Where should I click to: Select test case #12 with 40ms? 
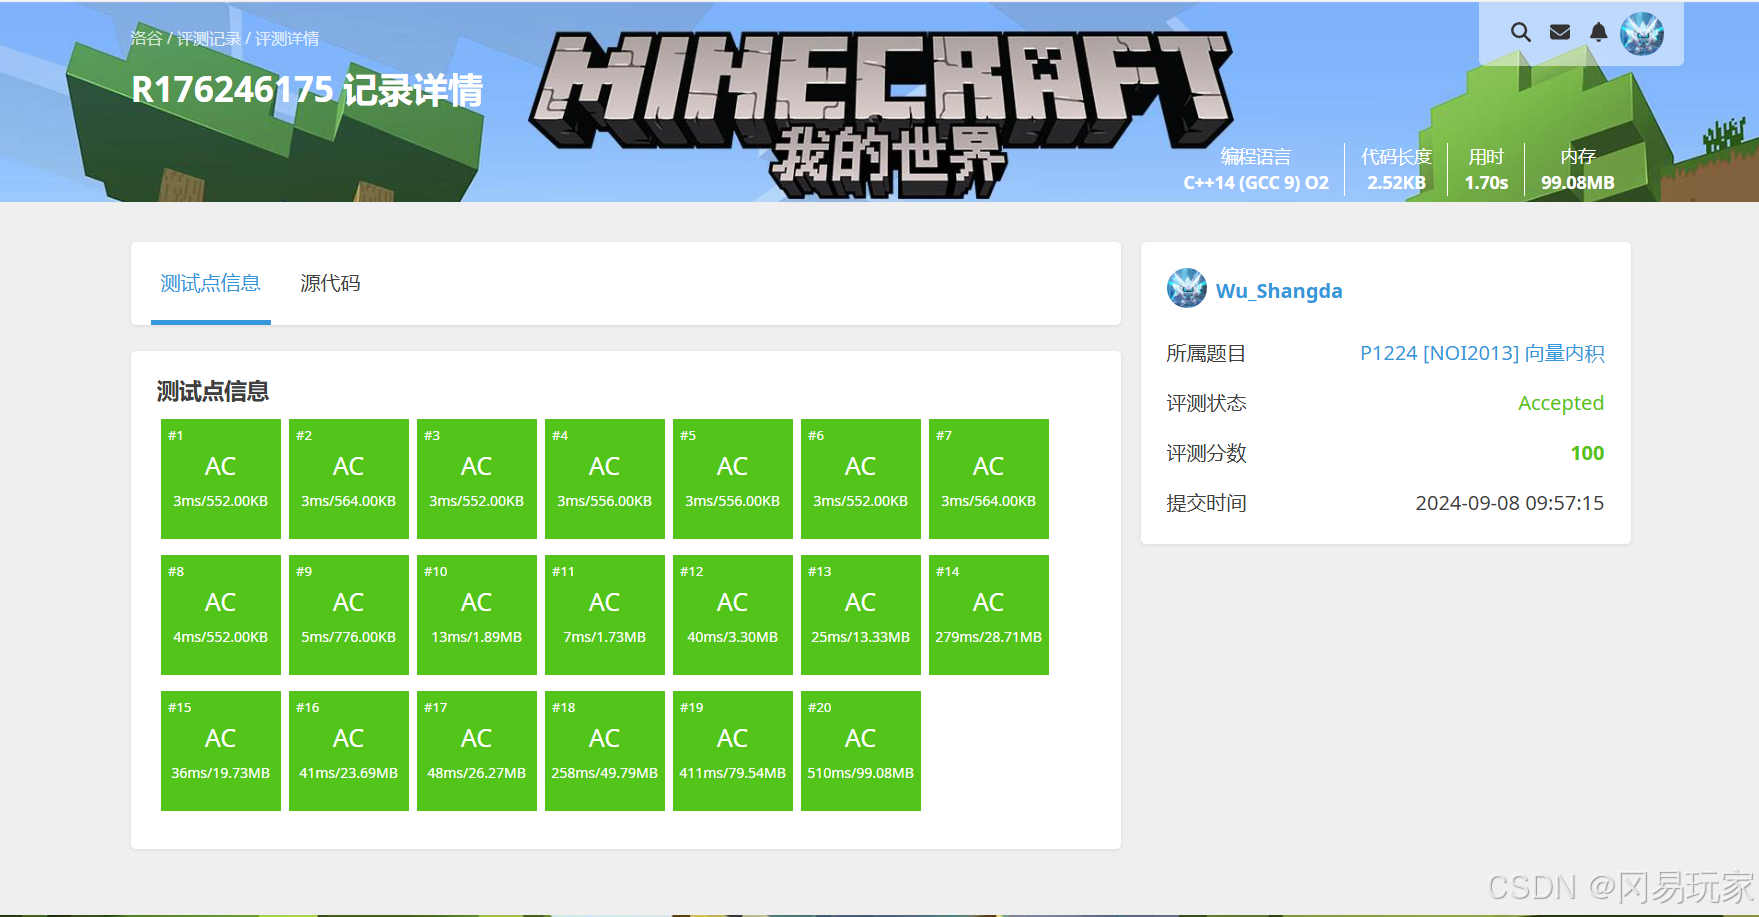733,615
